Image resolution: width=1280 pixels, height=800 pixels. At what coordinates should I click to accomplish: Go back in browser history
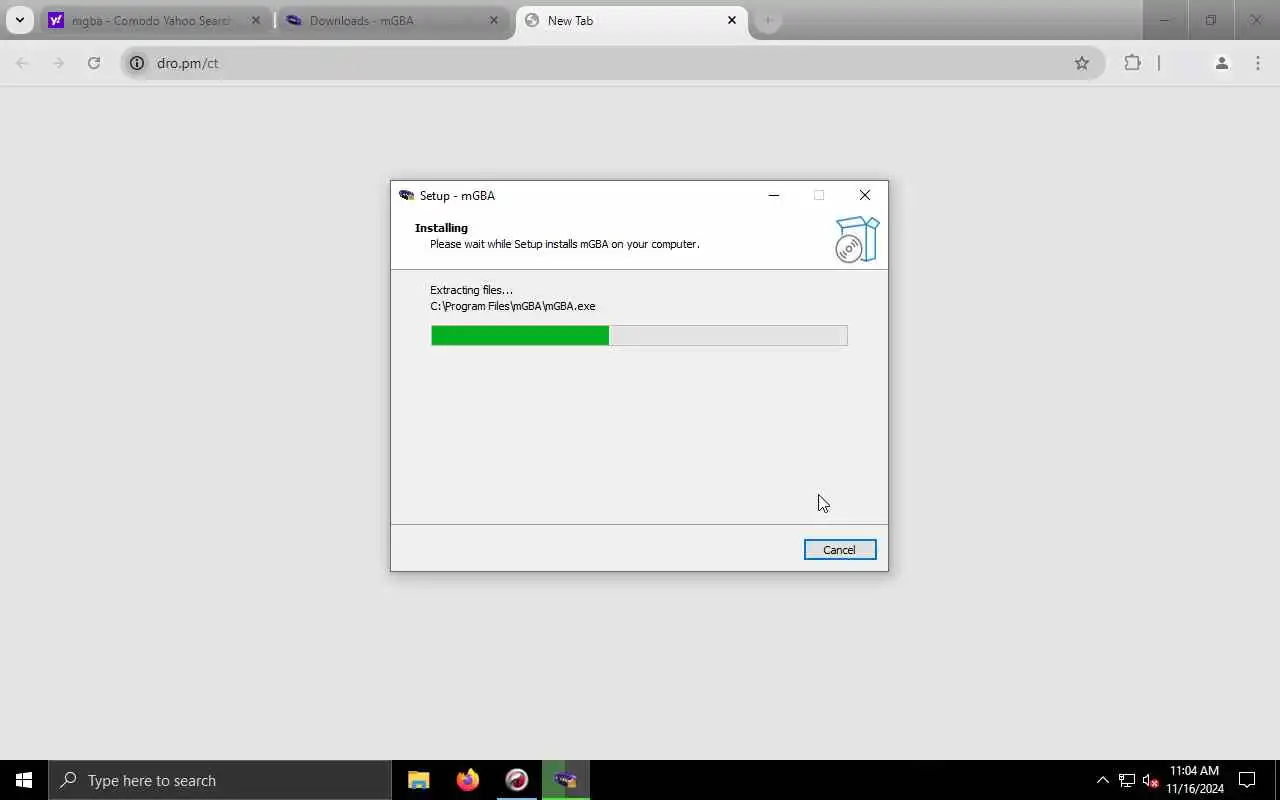click(x=22, y=63)
